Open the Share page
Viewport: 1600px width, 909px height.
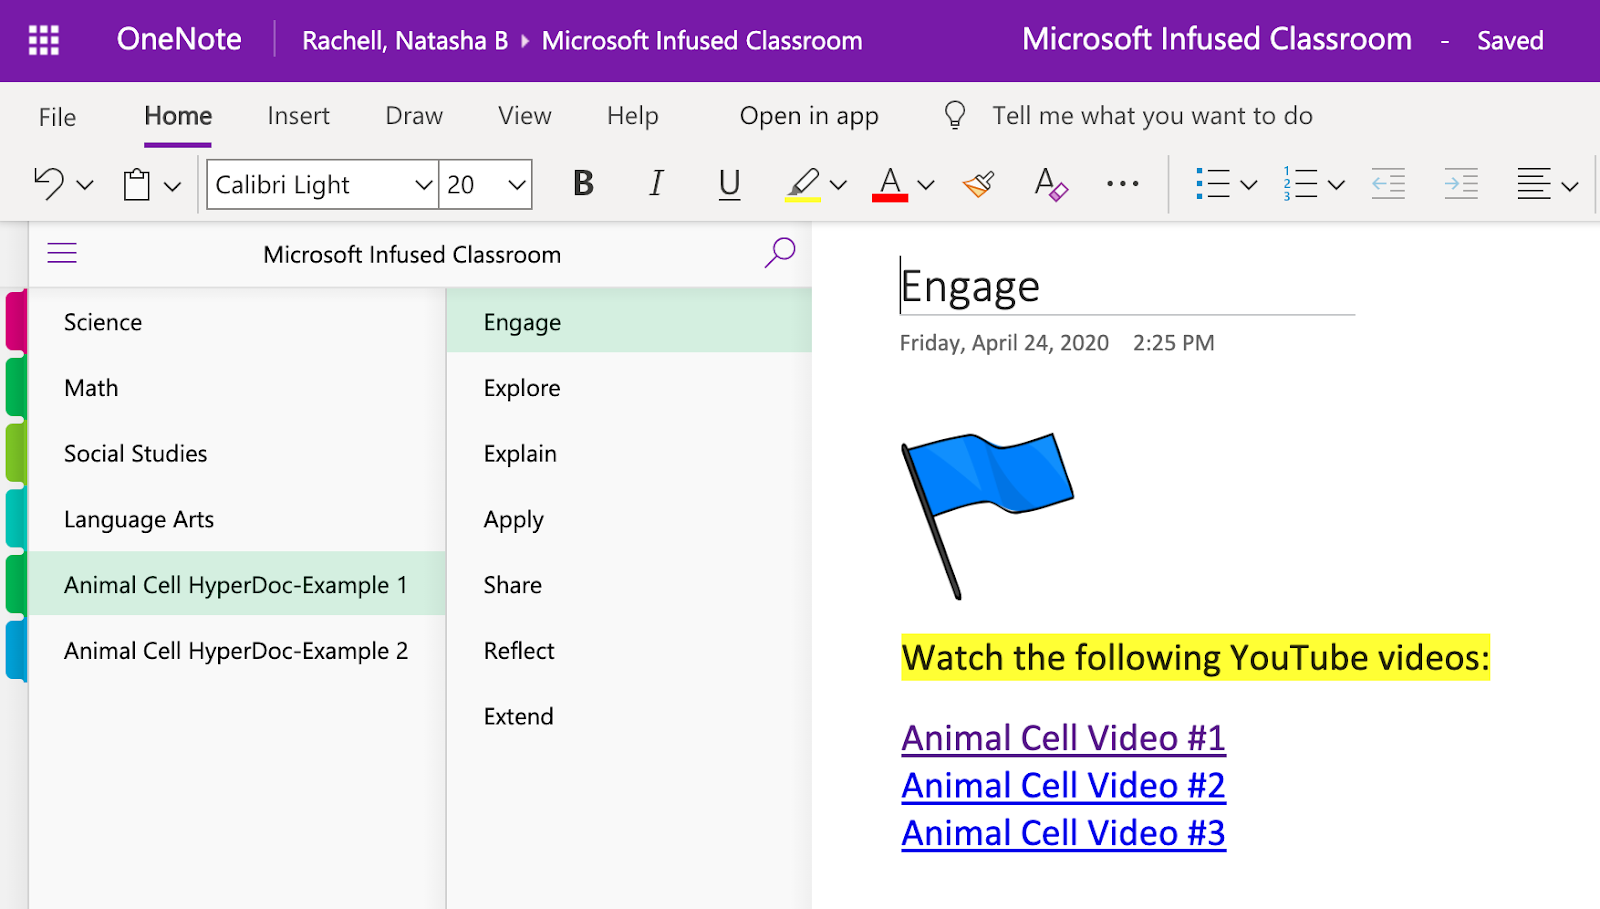click(629, 585)
